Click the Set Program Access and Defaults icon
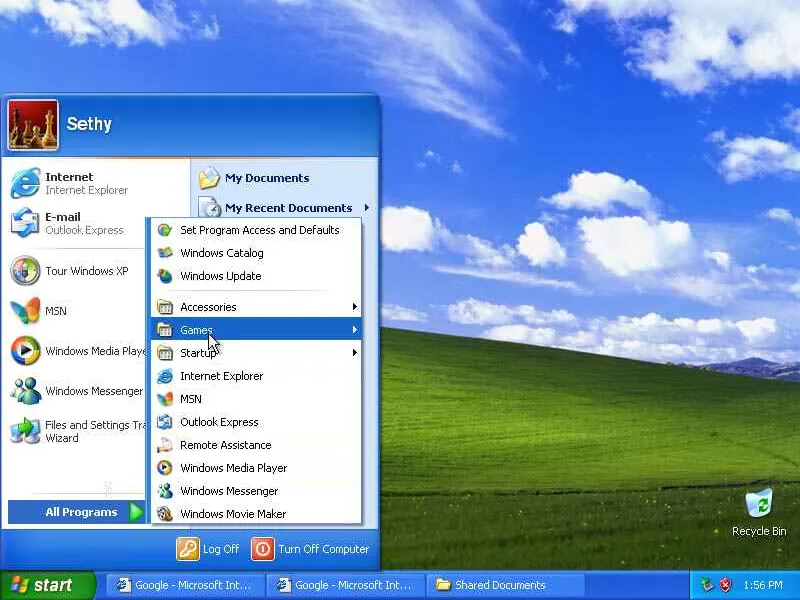This screenshot has height=600, width=800. 165,230
